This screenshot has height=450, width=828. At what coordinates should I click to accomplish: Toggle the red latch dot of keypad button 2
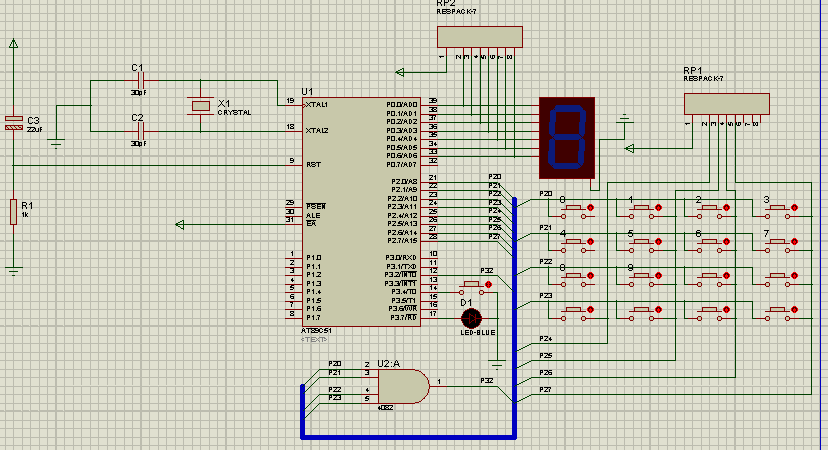726,208
